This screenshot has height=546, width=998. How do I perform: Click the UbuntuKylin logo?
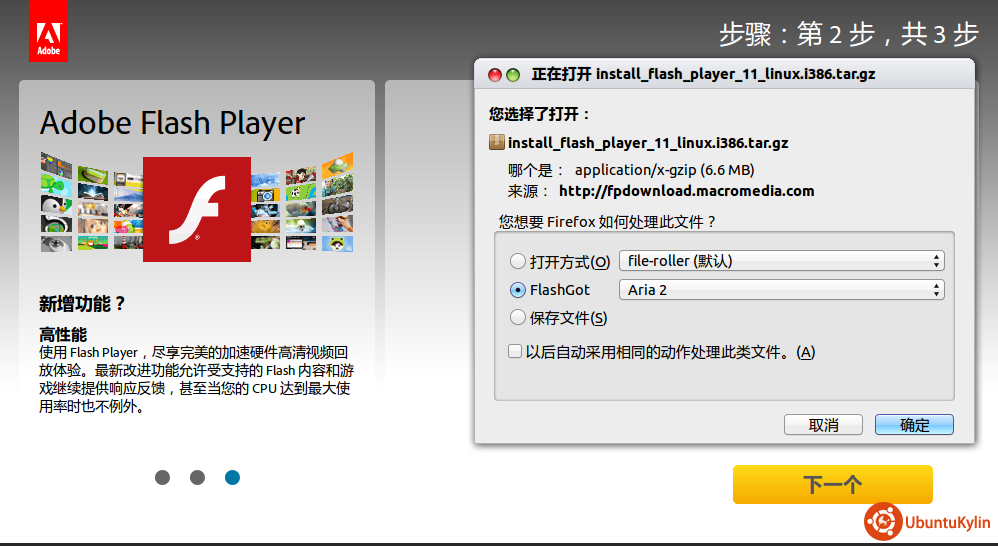coord(928,521)
